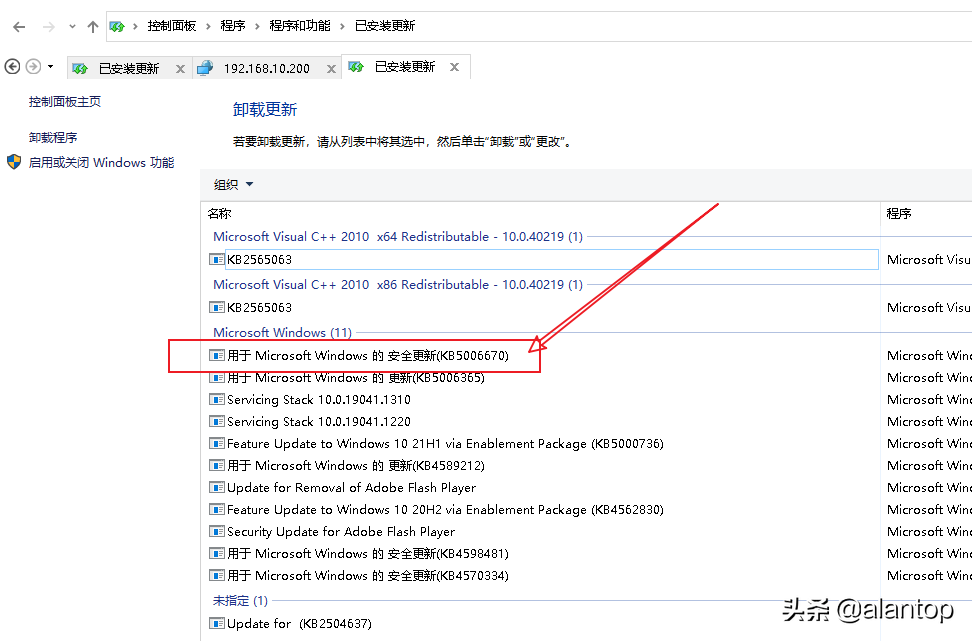972x641 pixels.
Task: Switch to the first 已安装更新 tab
Action: point(129,68)
